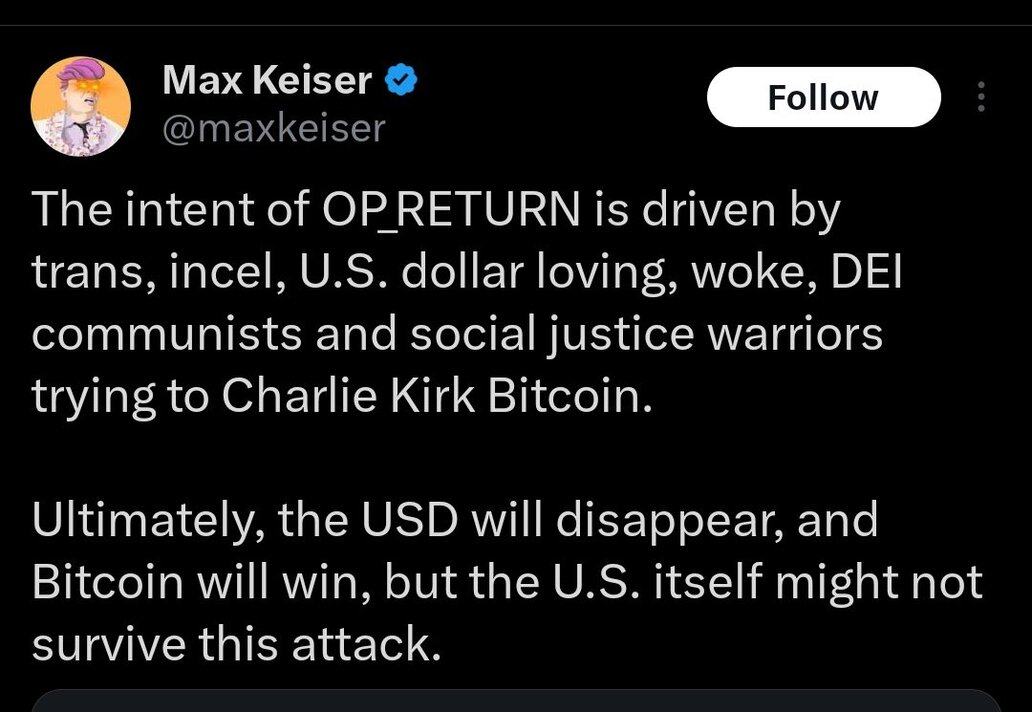Open Max Keiser's profile avatar

[x=80, y=107]
